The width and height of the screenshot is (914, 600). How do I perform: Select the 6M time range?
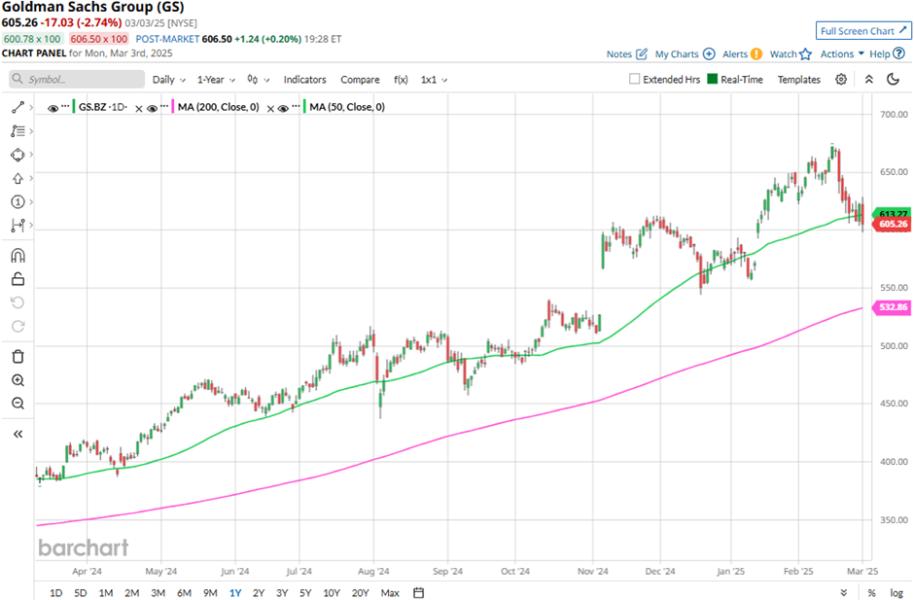click(184, 592)
